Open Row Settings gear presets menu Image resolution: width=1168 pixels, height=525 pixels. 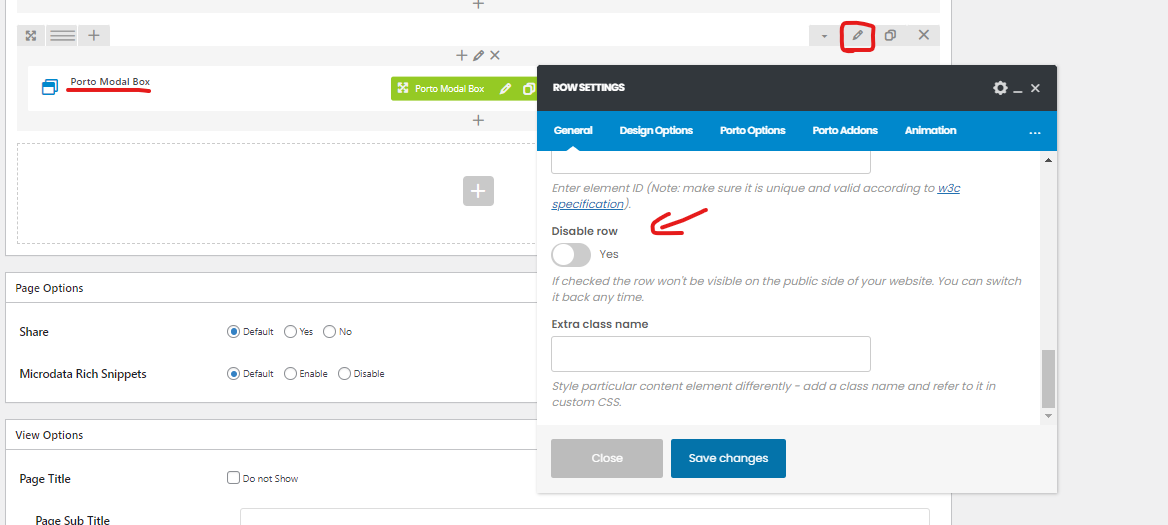[x=1000, y=88]
